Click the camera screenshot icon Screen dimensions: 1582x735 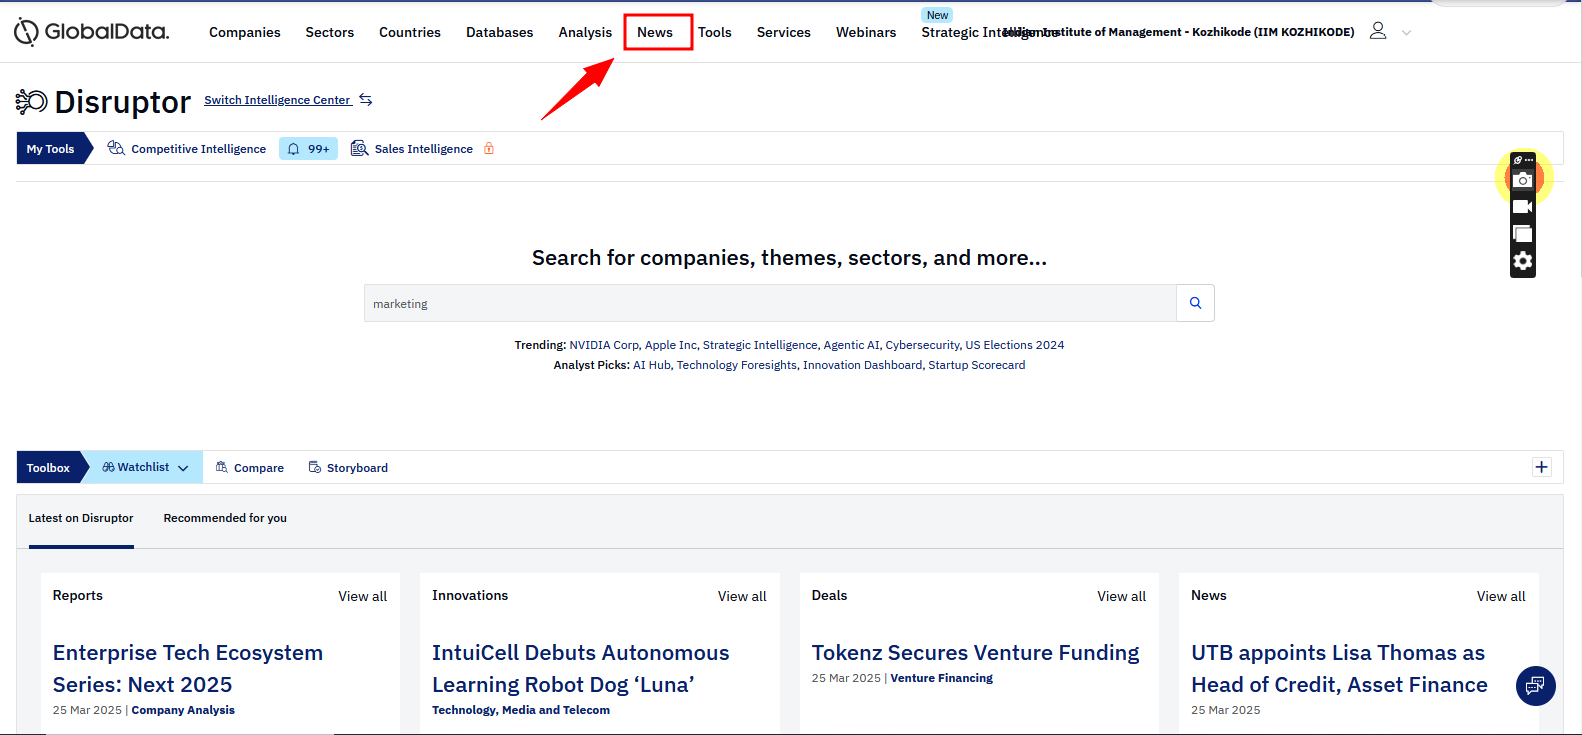point(1522,180)
